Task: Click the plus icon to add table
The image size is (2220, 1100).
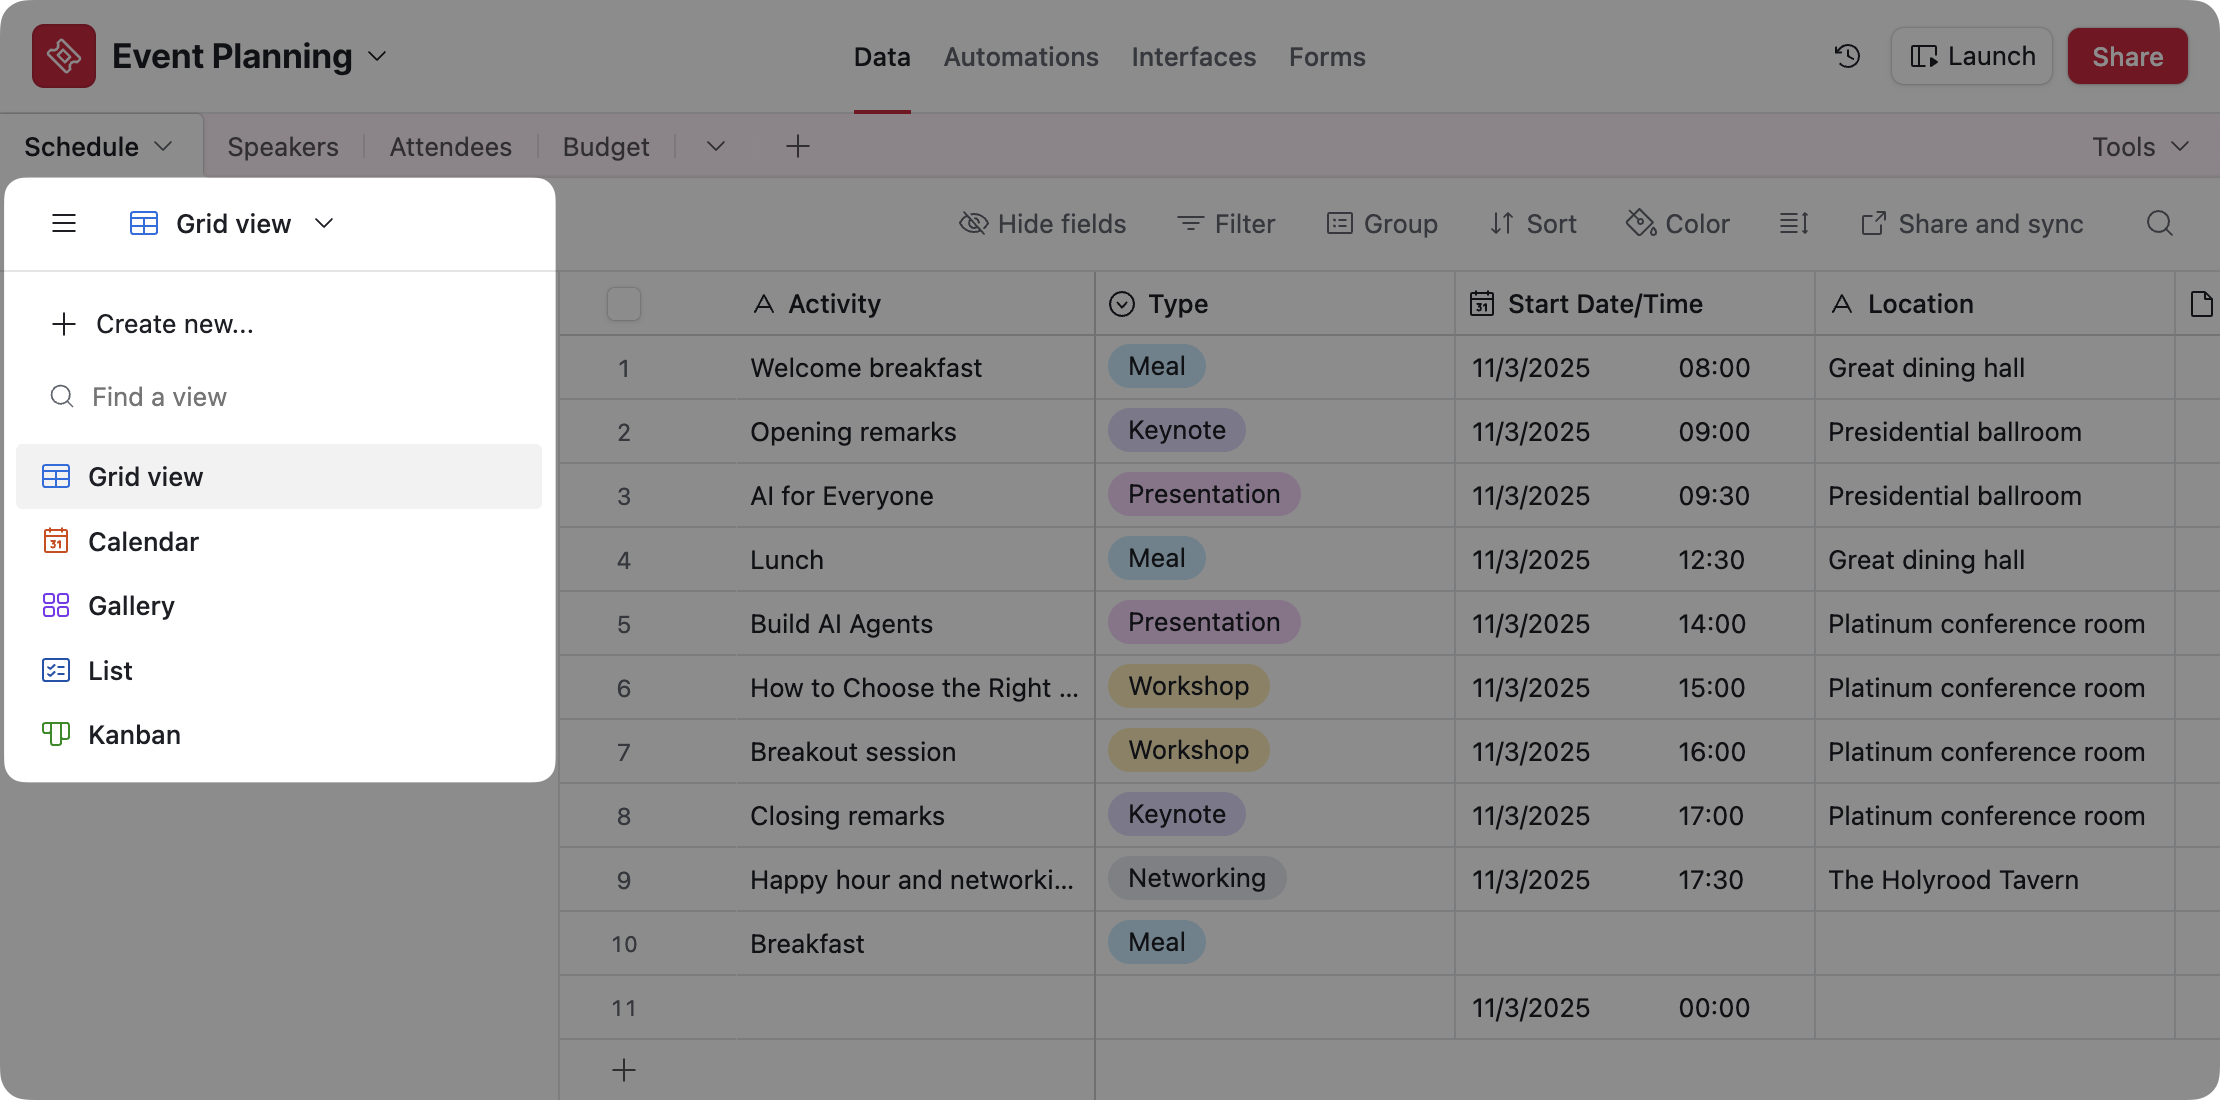Action: (x=797, y=147)
